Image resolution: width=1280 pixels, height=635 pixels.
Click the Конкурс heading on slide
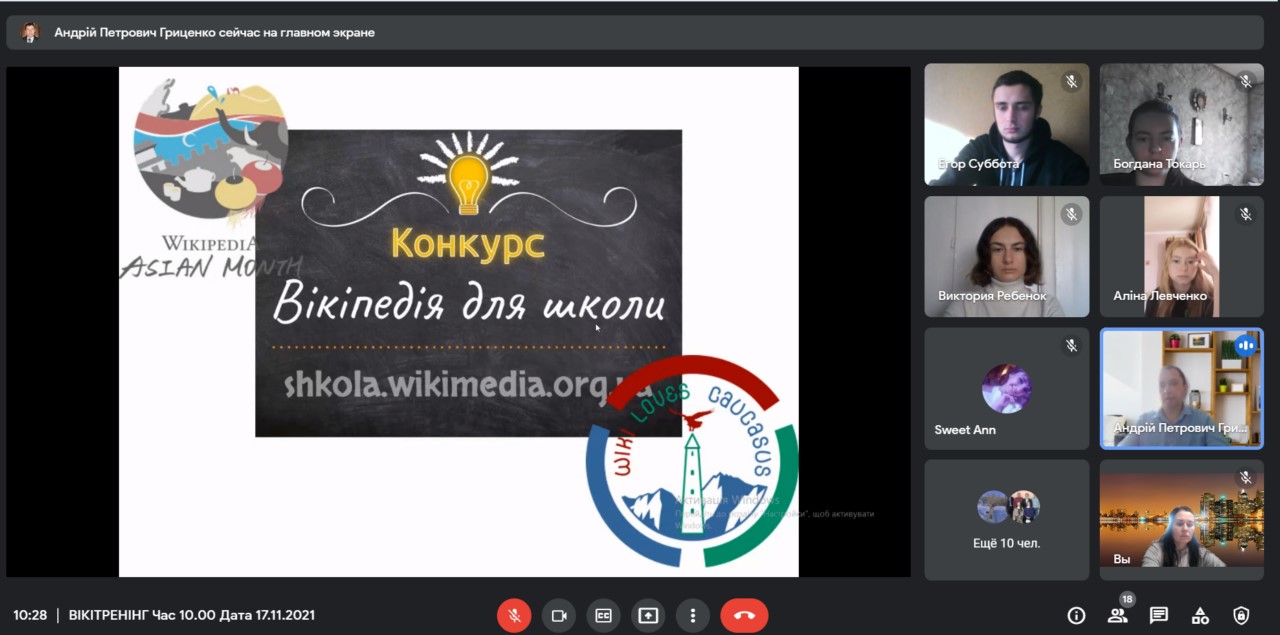point(468,243)
